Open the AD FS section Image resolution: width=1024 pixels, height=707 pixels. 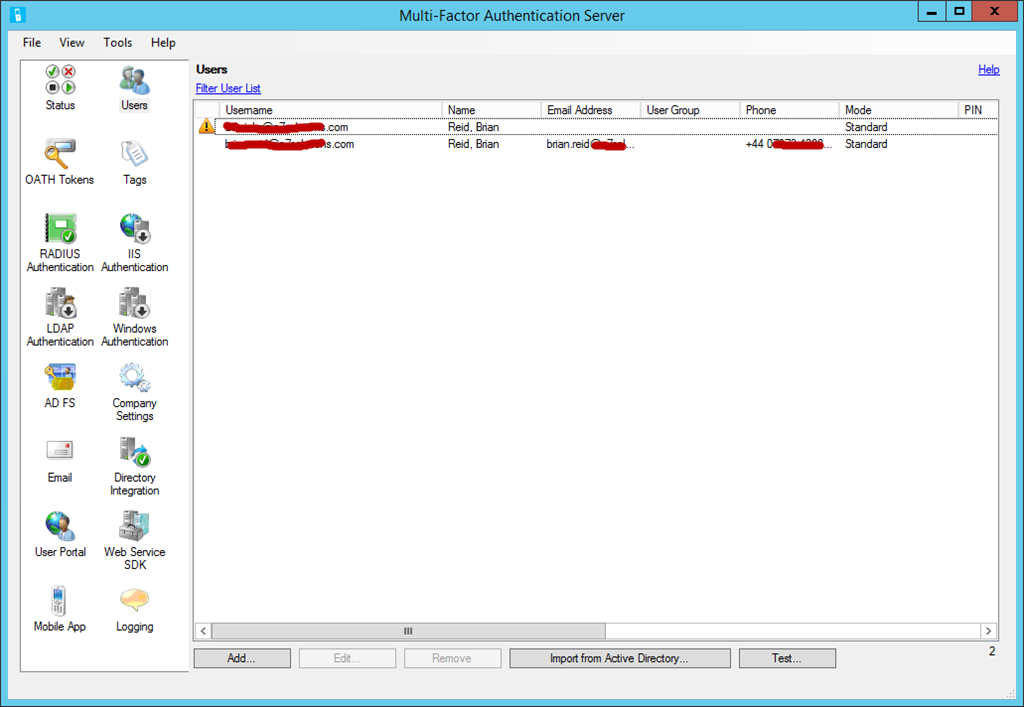point(60,386)
